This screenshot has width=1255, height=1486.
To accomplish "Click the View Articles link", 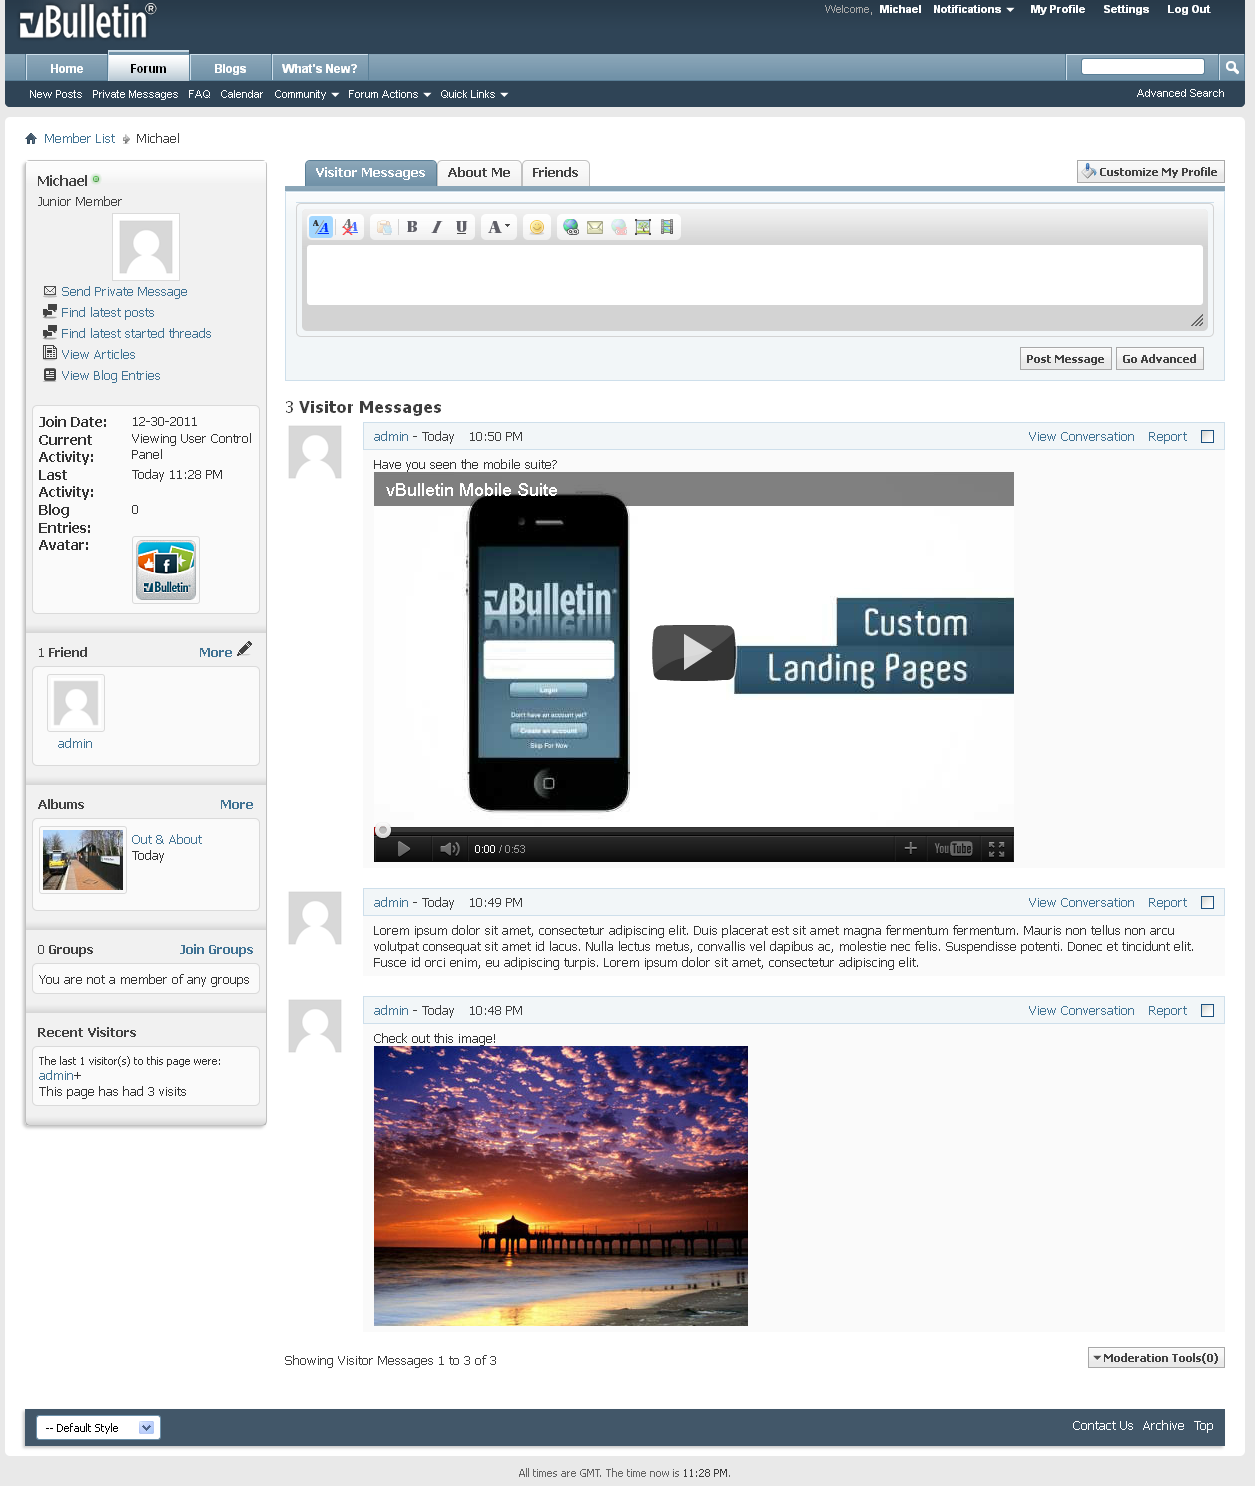I will (x=98, y=355).
